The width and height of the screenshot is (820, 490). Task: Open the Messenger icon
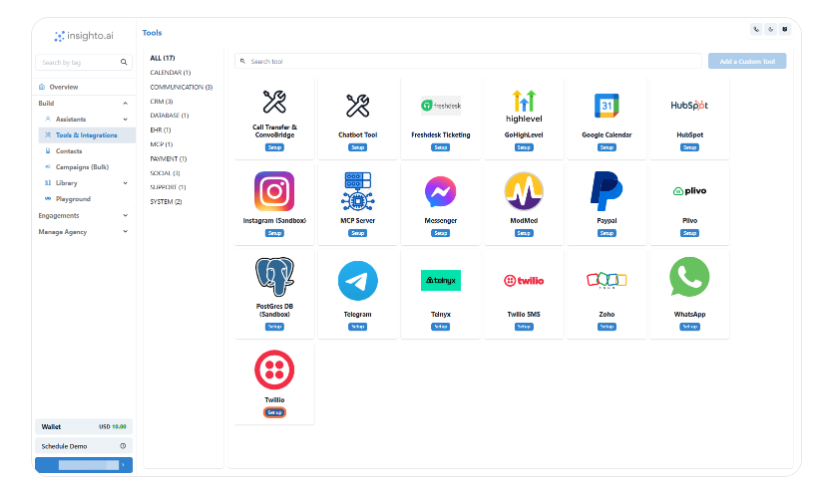(441, 191)
